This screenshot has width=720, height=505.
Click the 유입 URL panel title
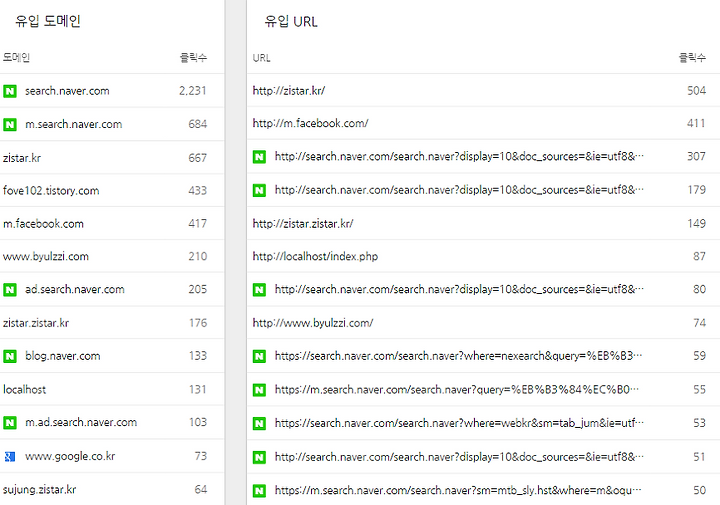coord(291,22)
